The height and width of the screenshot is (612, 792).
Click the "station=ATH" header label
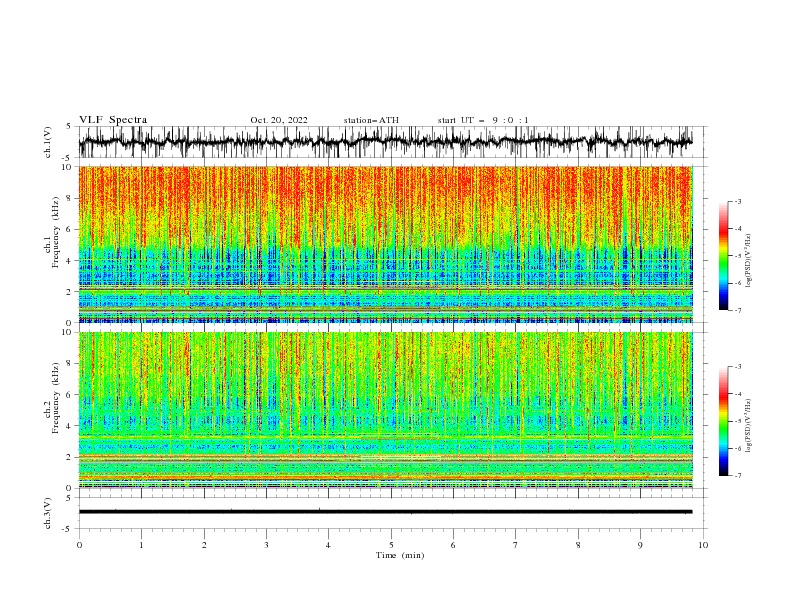pos(371,120)
